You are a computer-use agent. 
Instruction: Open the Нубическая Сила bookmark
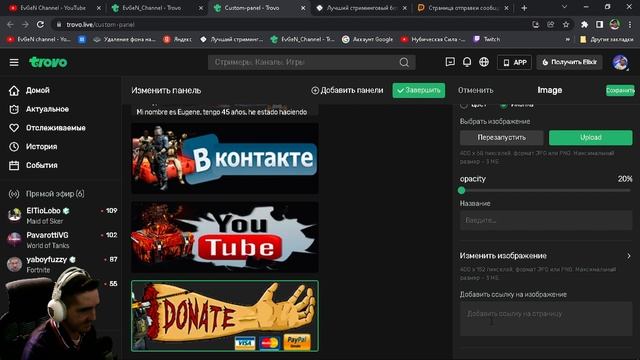click(433, 39)
